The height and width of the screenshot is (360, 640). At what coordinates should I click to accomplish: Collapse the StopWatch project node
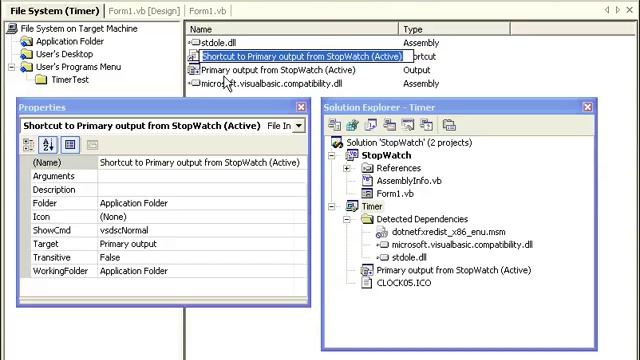point(331,155)
